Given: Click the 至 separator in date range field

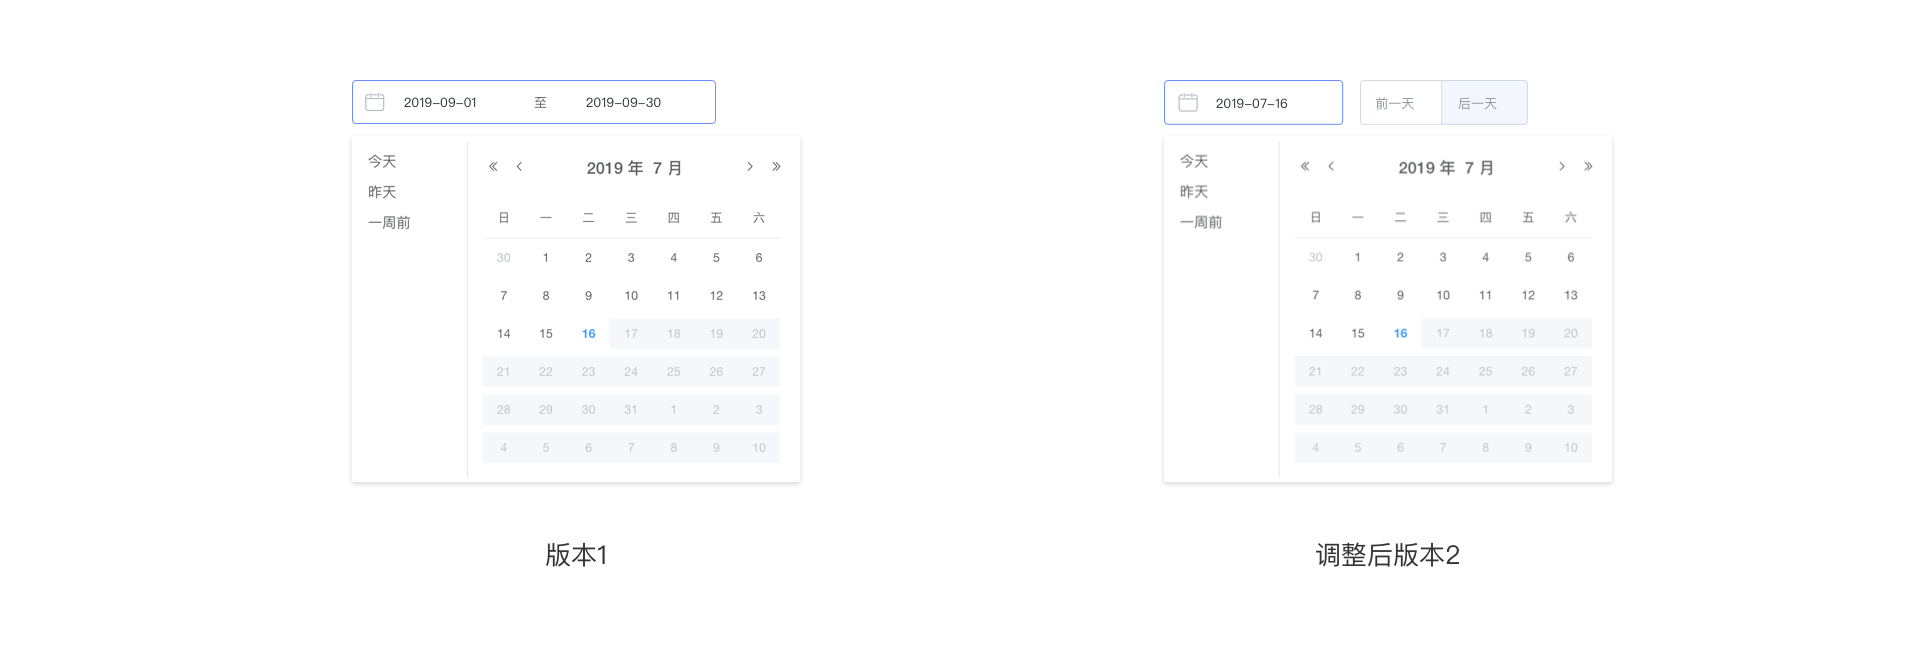Looking at the screenshot, I should point(540,102).
